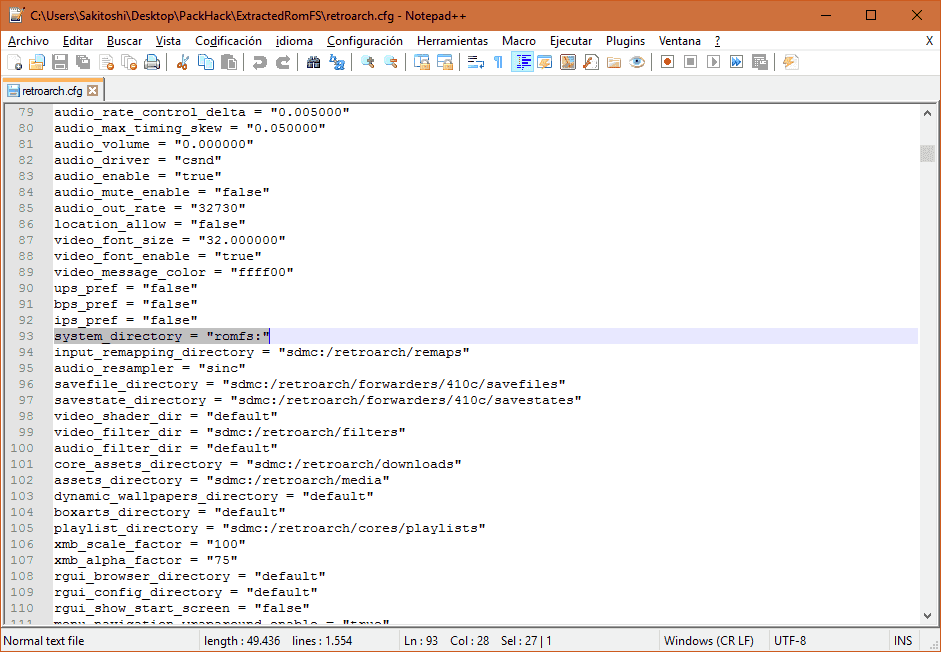Screen dimensions: 941x652
Task: Open the Ventana menu
Action: point(680,41)
